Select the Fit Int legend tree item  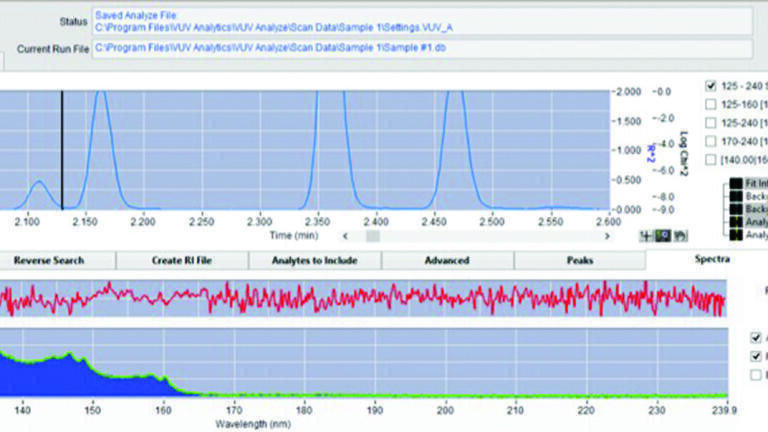tap(756, 183)
